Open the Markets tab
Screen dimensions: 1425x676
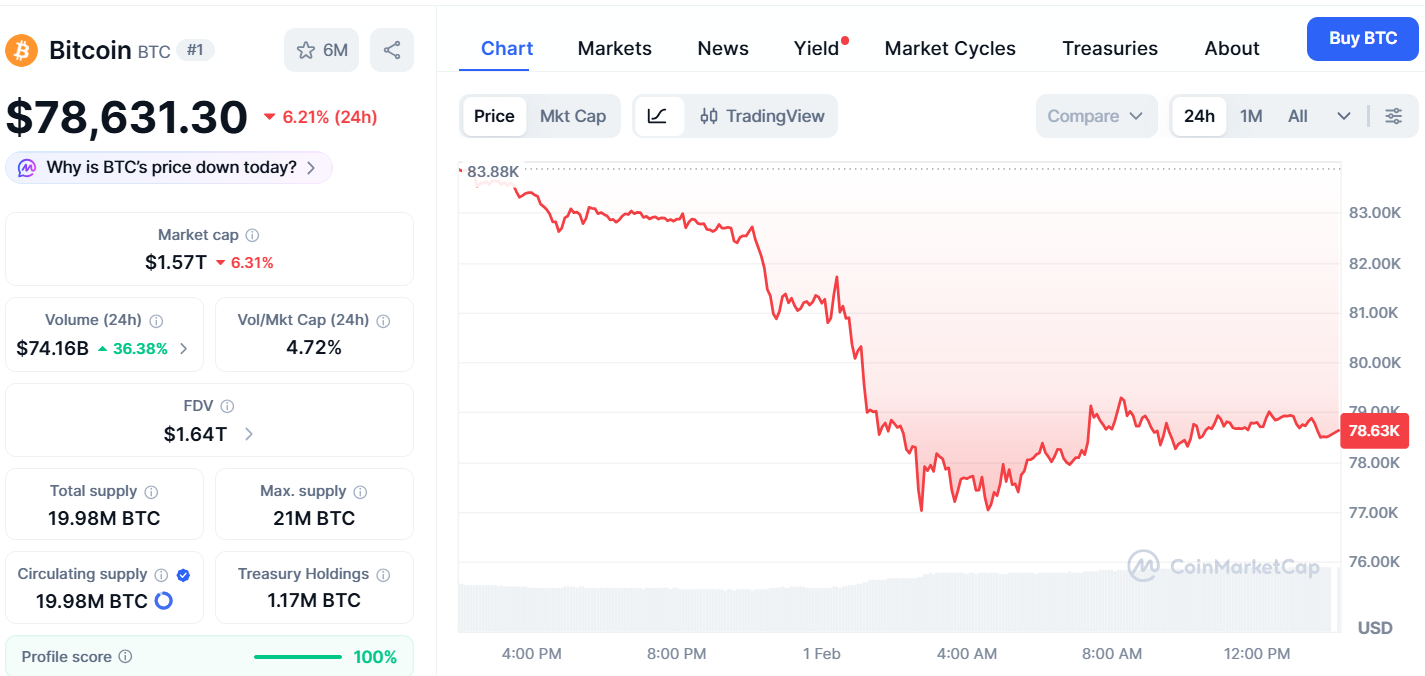tap(614, 48)
